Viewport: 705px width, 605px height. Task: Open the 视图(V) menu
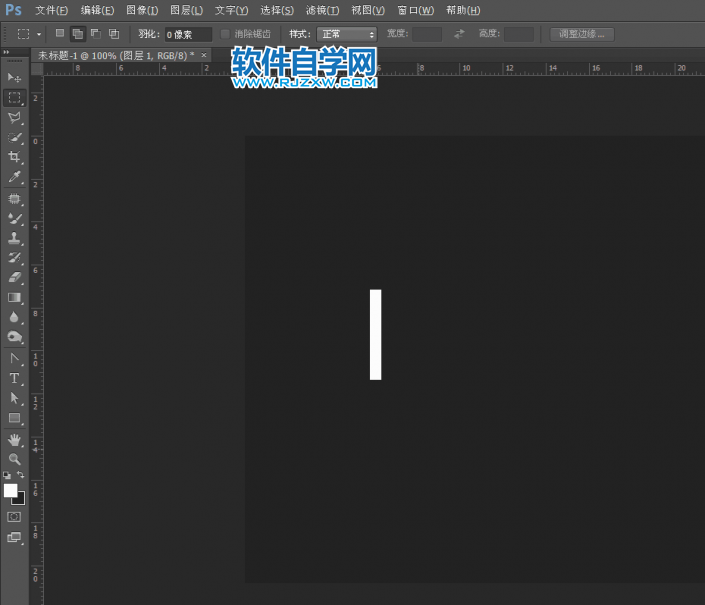[368, 10]
